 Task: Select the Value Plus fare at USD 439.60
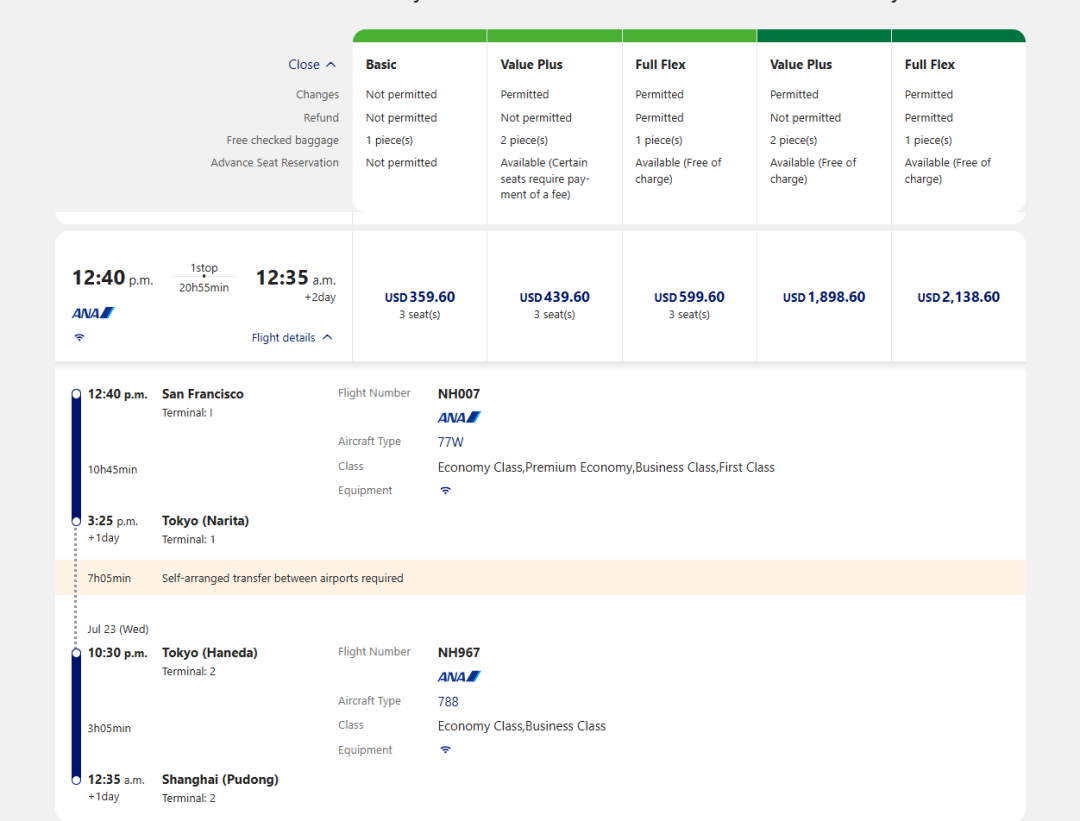(554, 297)
